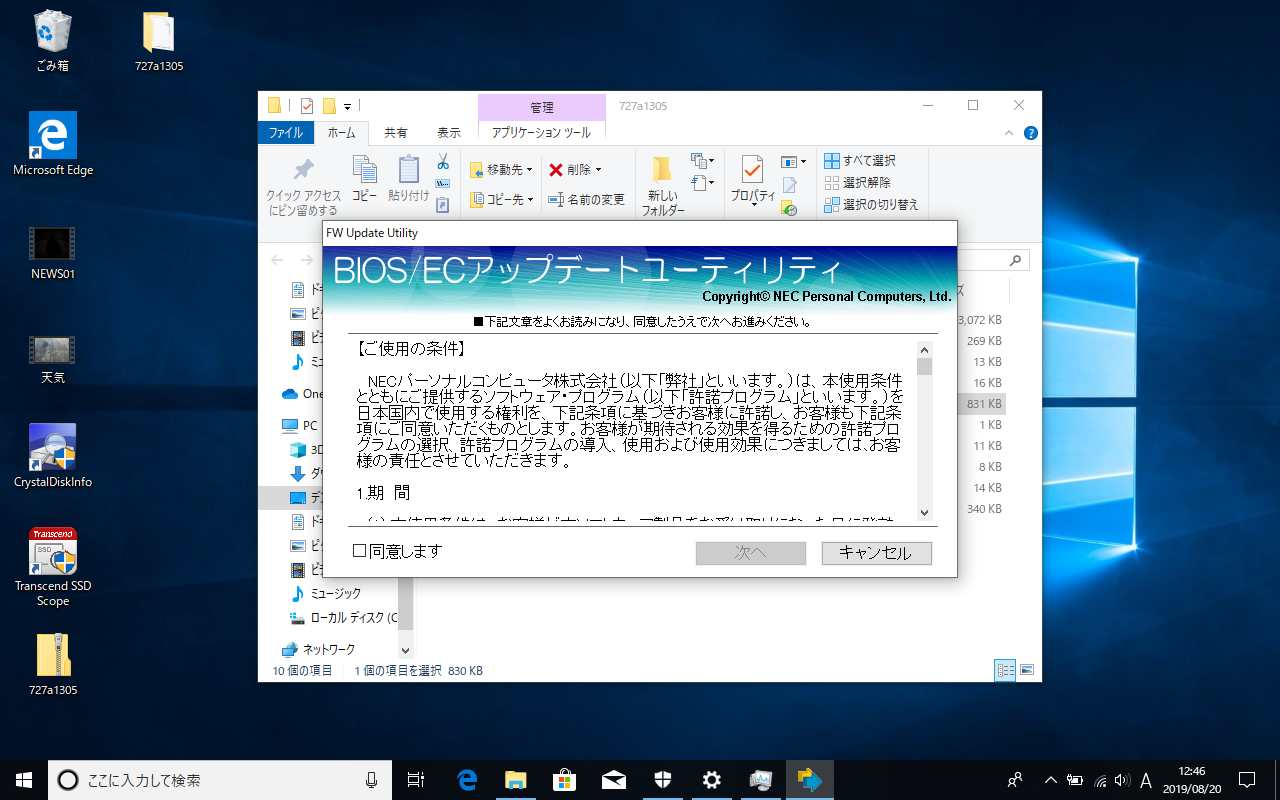
Task: Click the navigation pane scroll down arrow
Action: [407, 650]
